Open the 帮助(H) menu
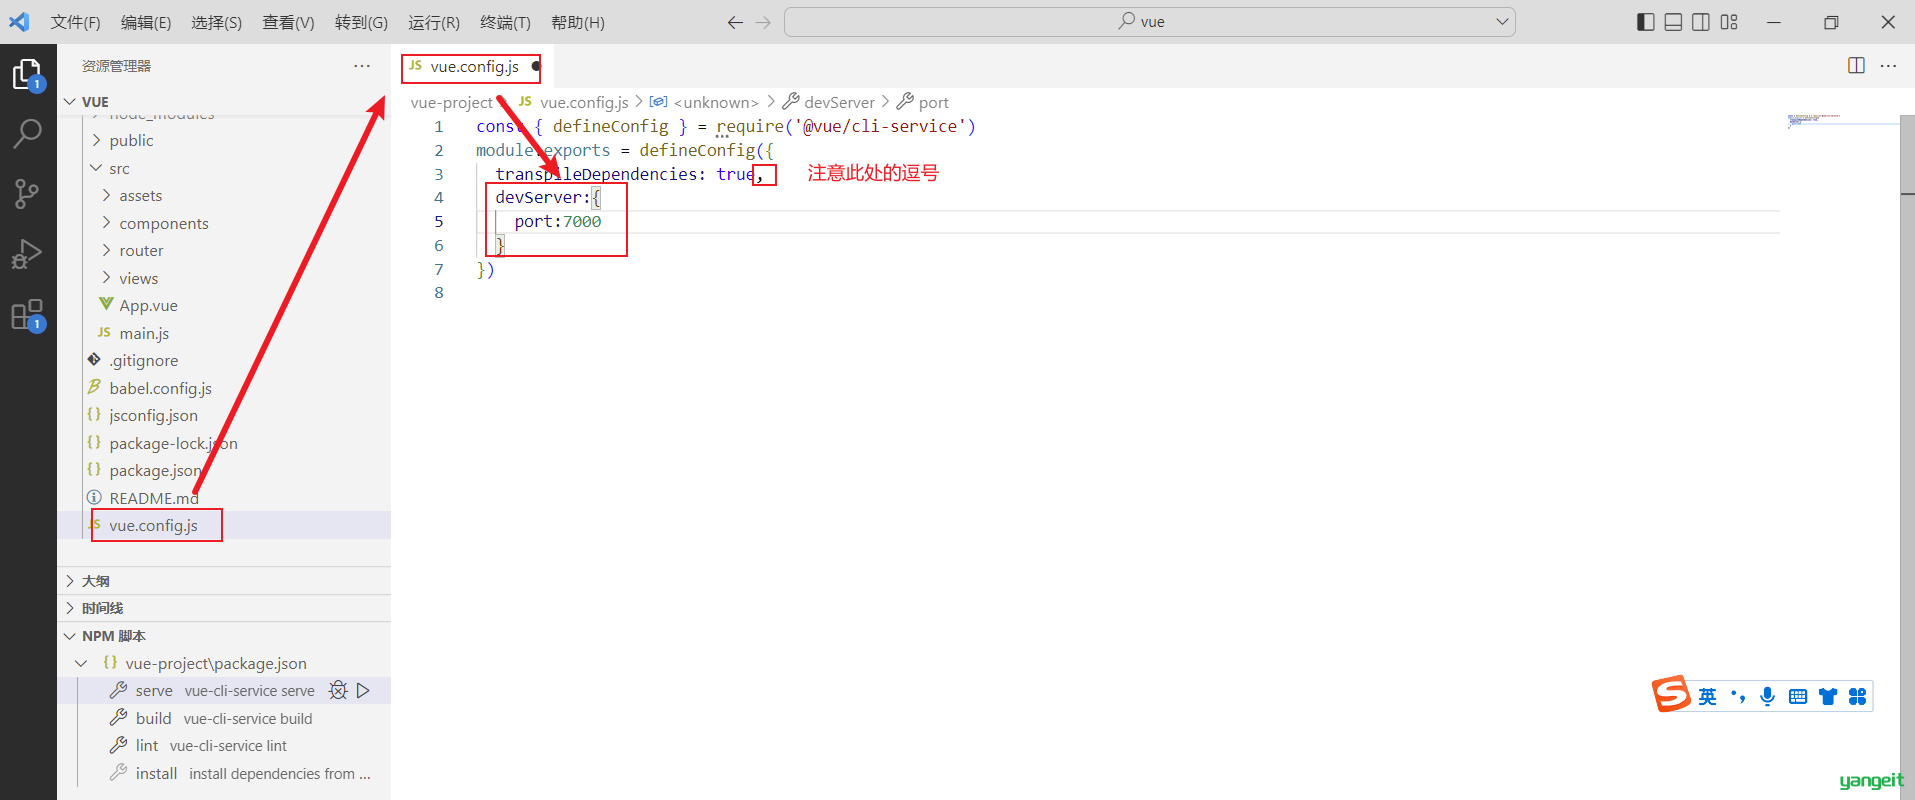 (x=578, y=22)
